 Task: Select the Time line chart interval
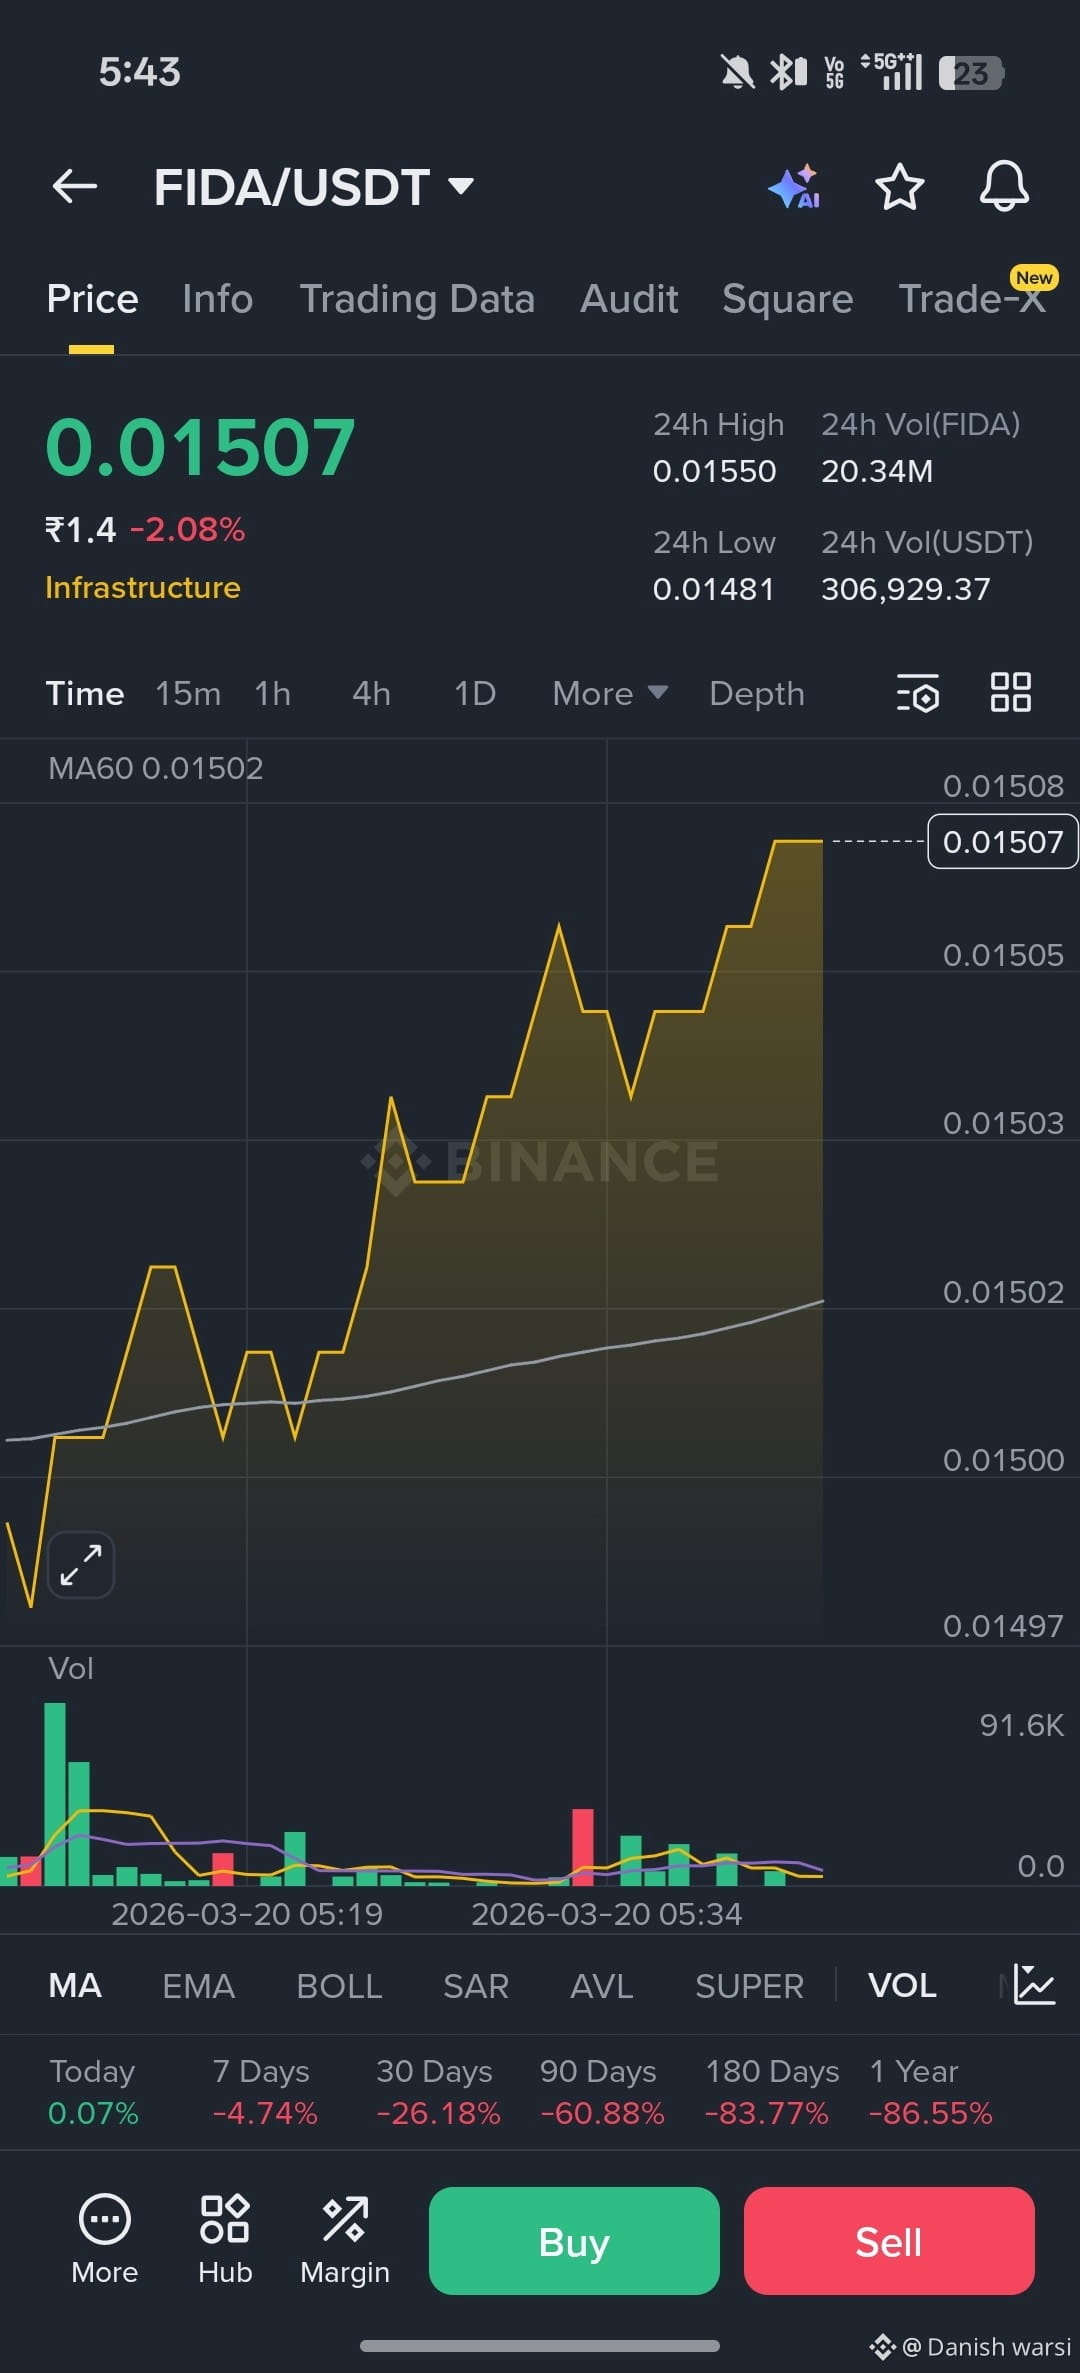coord(85,693)
